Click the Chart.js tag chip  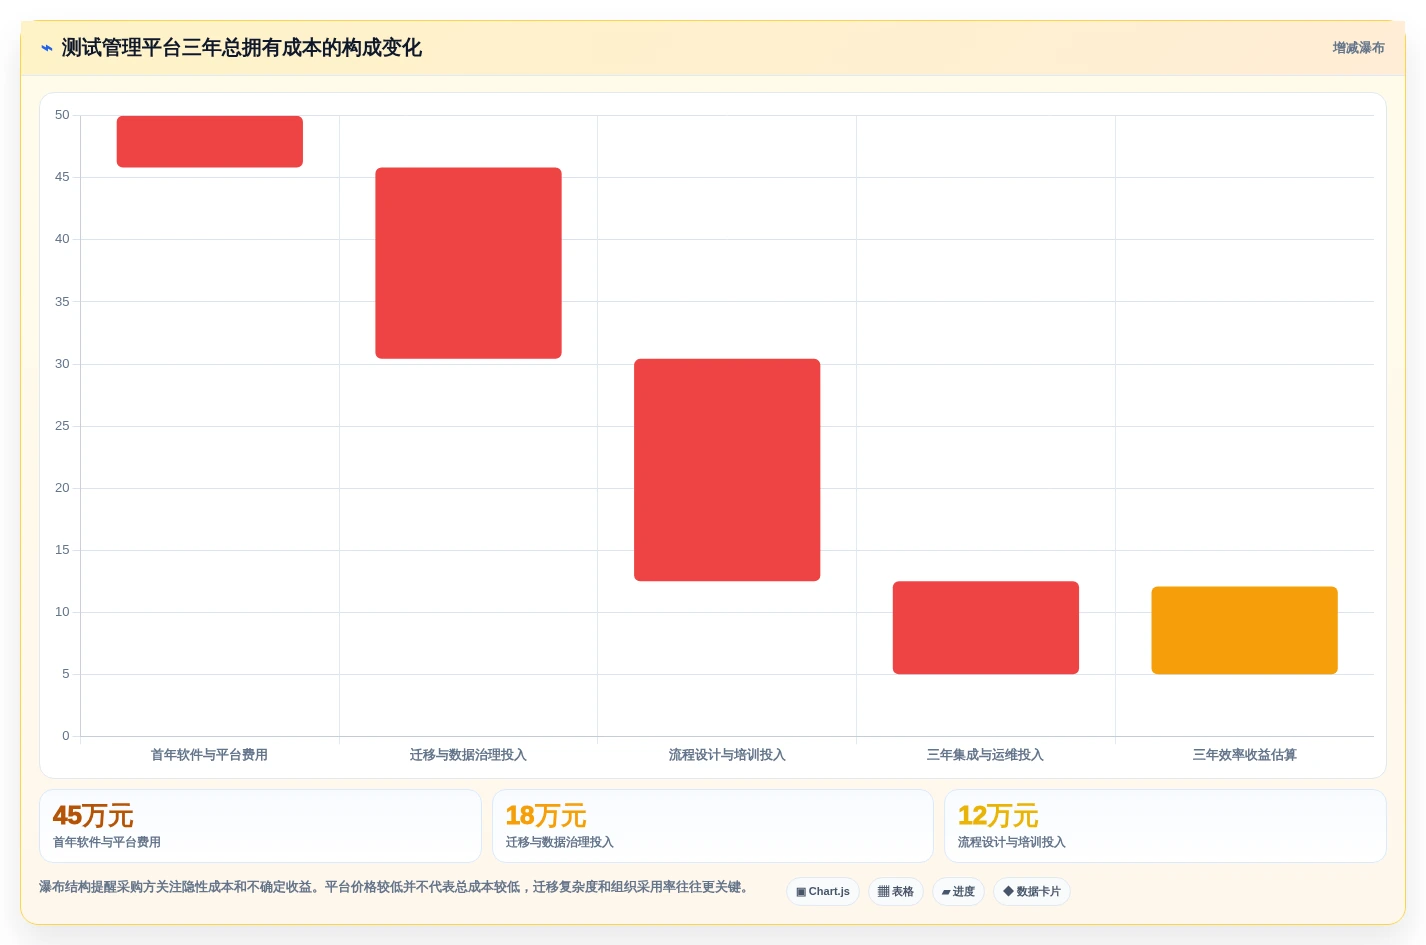click(x=823, y=891)
